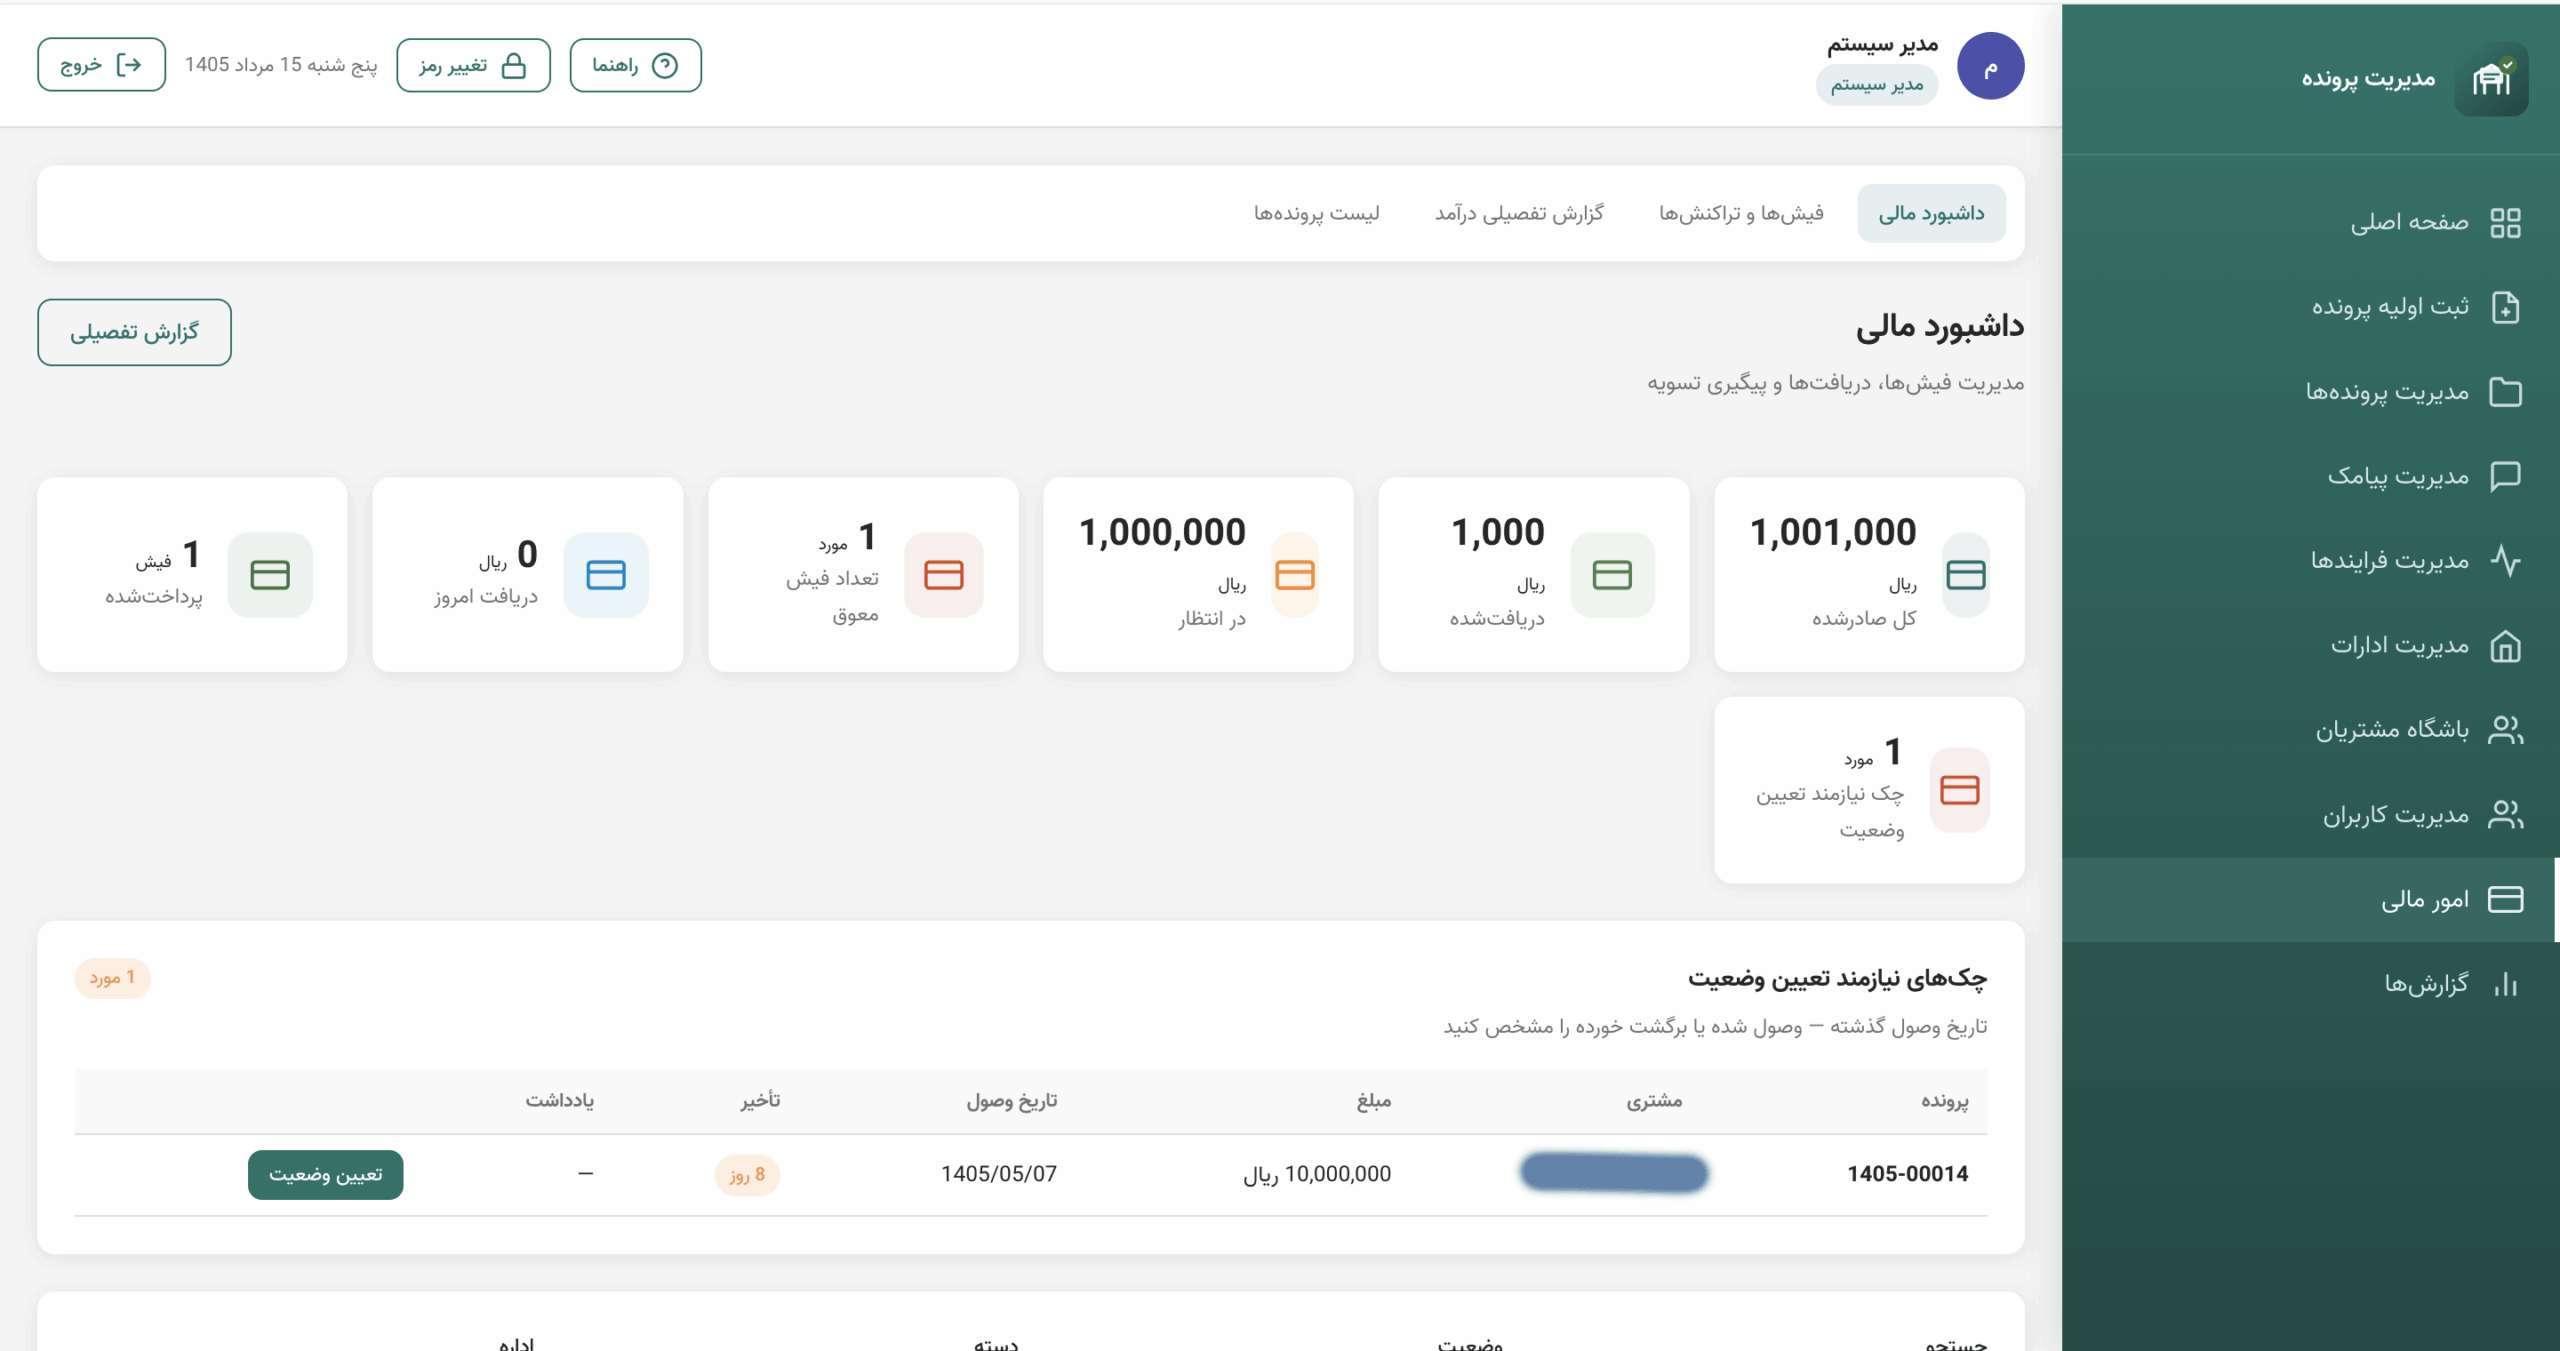Click the پرداخت‌شده card icon

click(270, 575)
